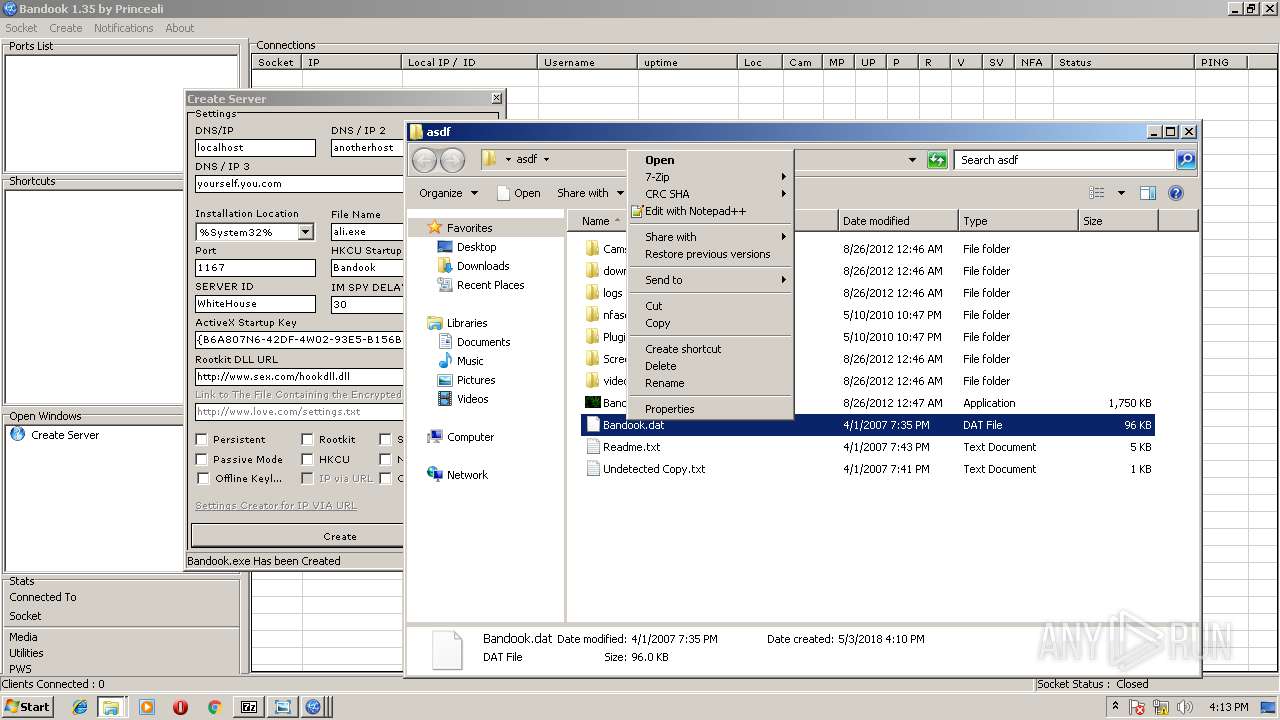The width and height of the screenshot is (1280, 720).
Task: Choose Properties in context menu
Action: (710, 409)
